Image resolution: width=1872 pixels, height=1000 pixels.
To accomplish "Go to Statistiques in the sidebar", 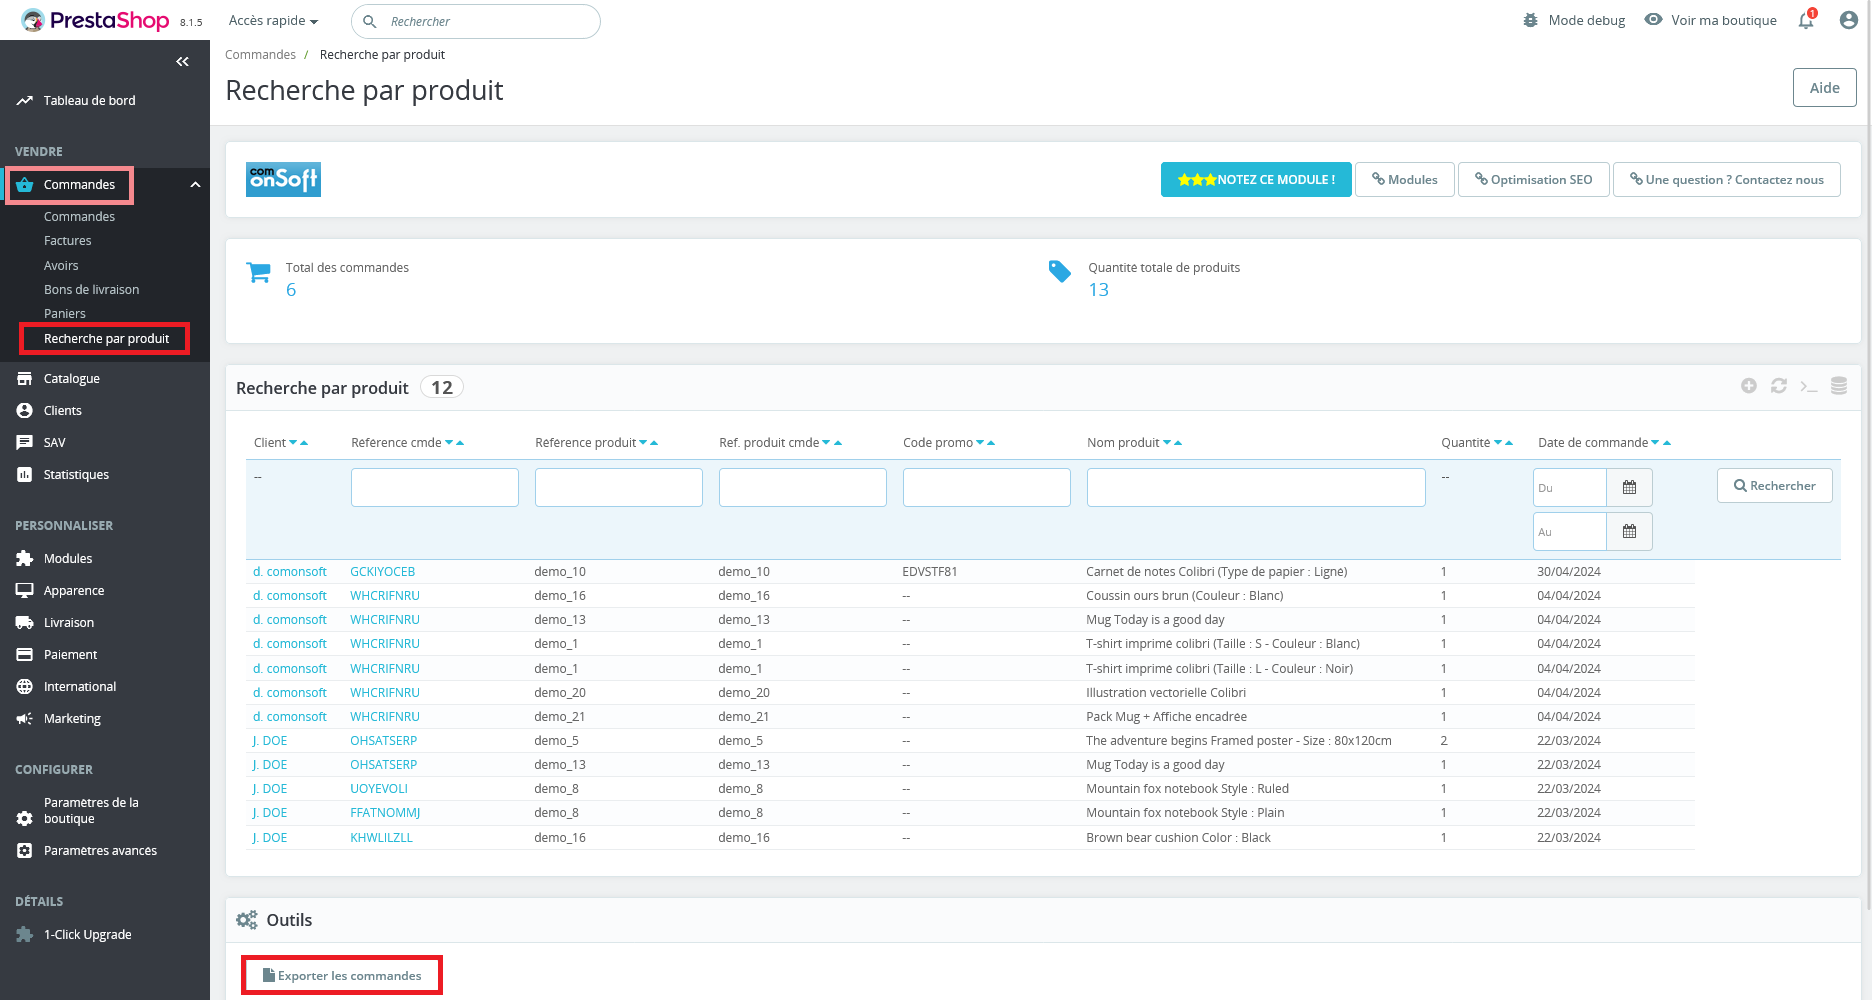I will 76,474.
